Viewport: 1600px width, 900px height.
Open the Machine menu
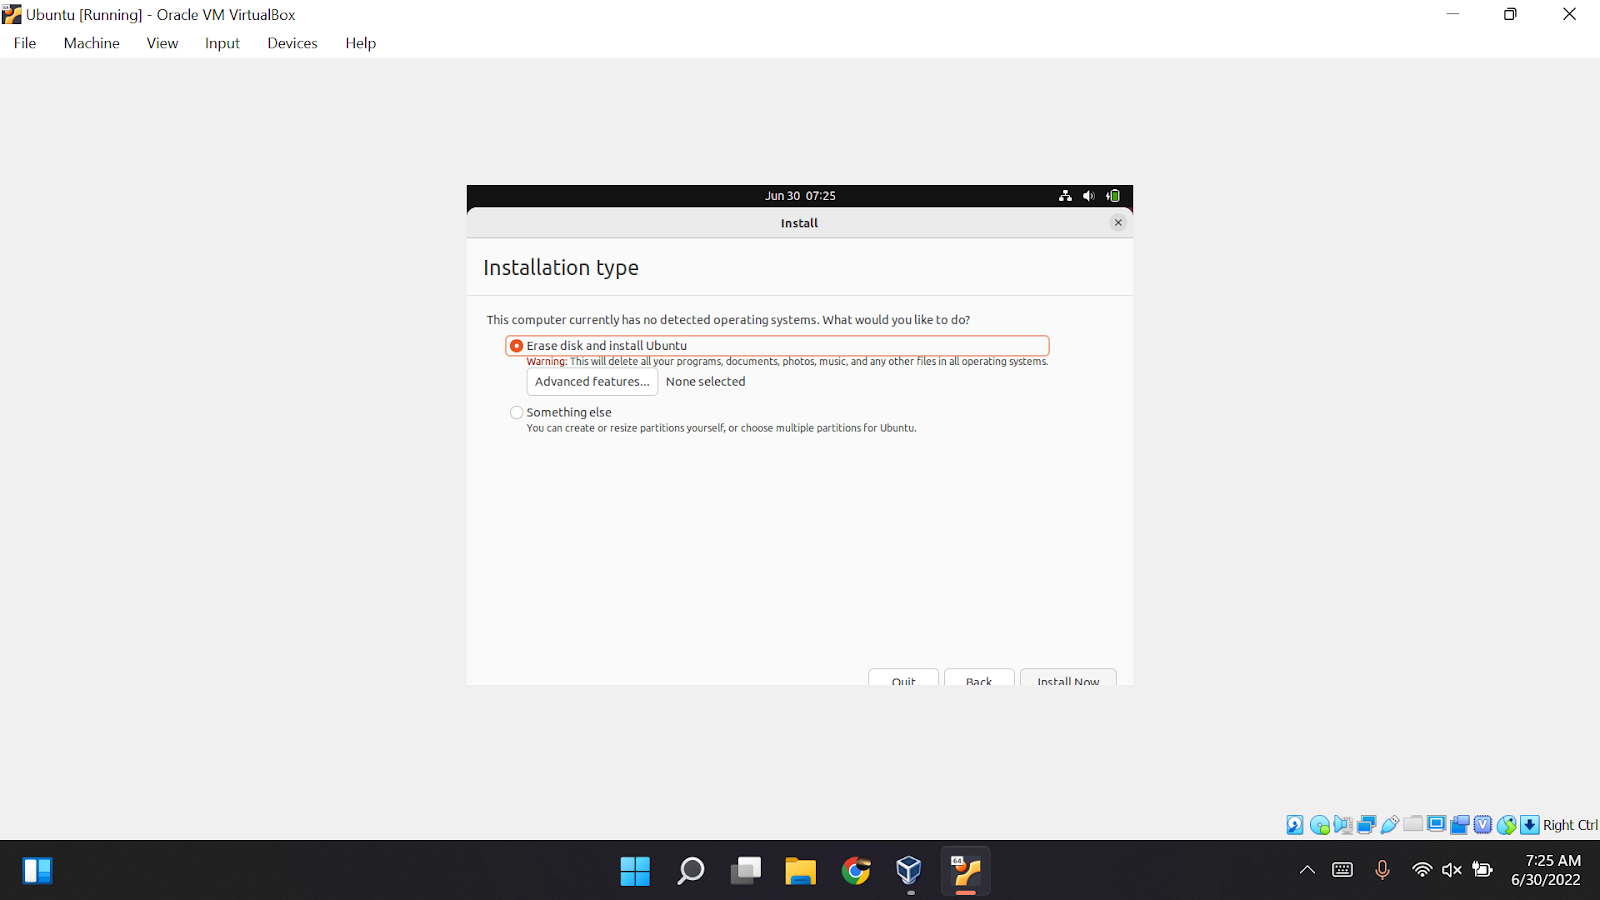(x=92, y=43)
